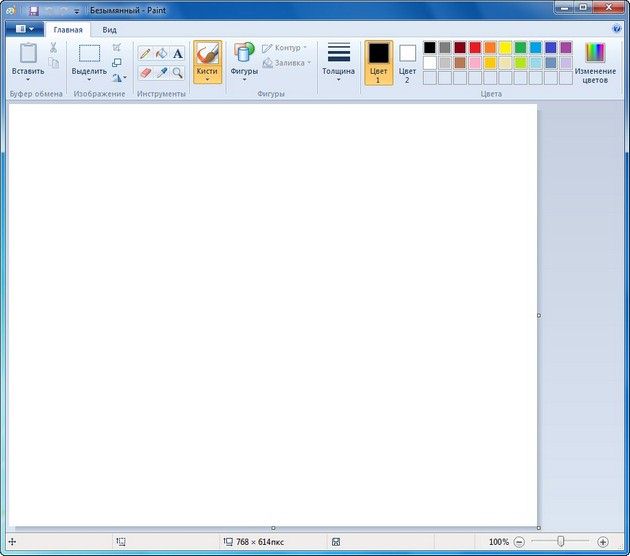The width and height of the screenshot is (630, 556).
Task: Click the zoom in plus button
Action: [x=602, y=542]
